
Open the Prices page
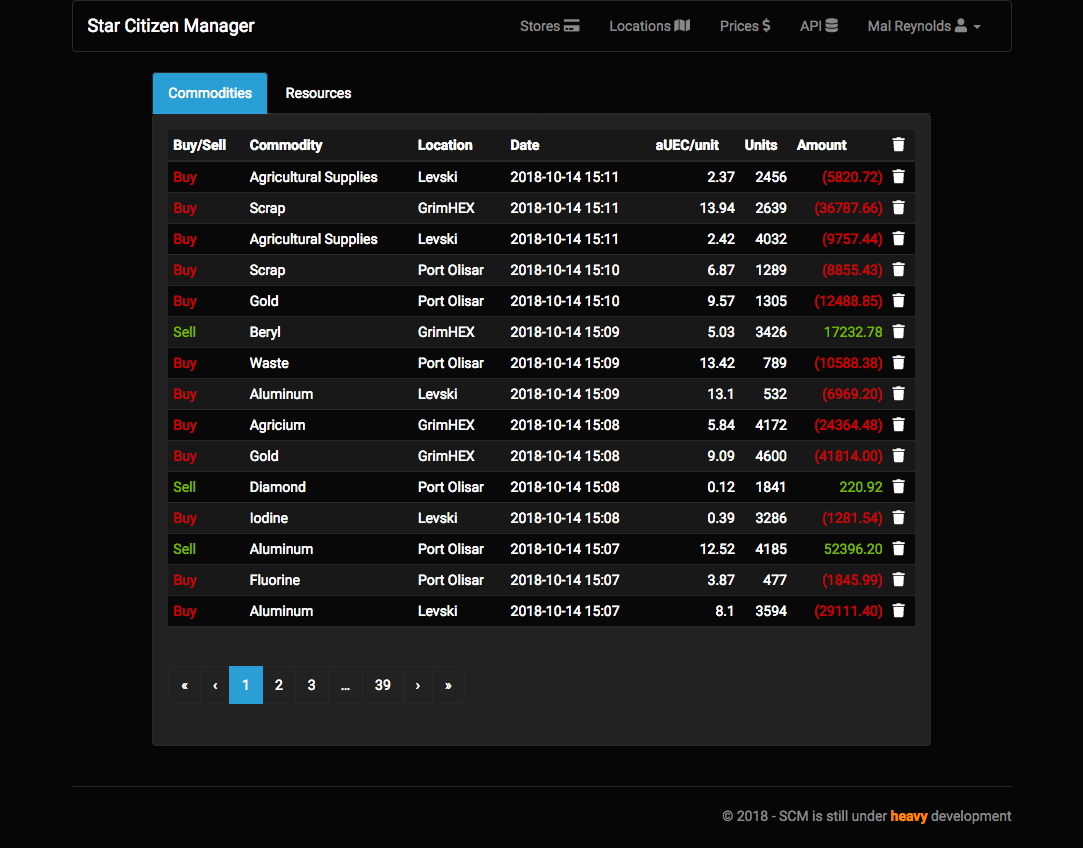[745, 26]
